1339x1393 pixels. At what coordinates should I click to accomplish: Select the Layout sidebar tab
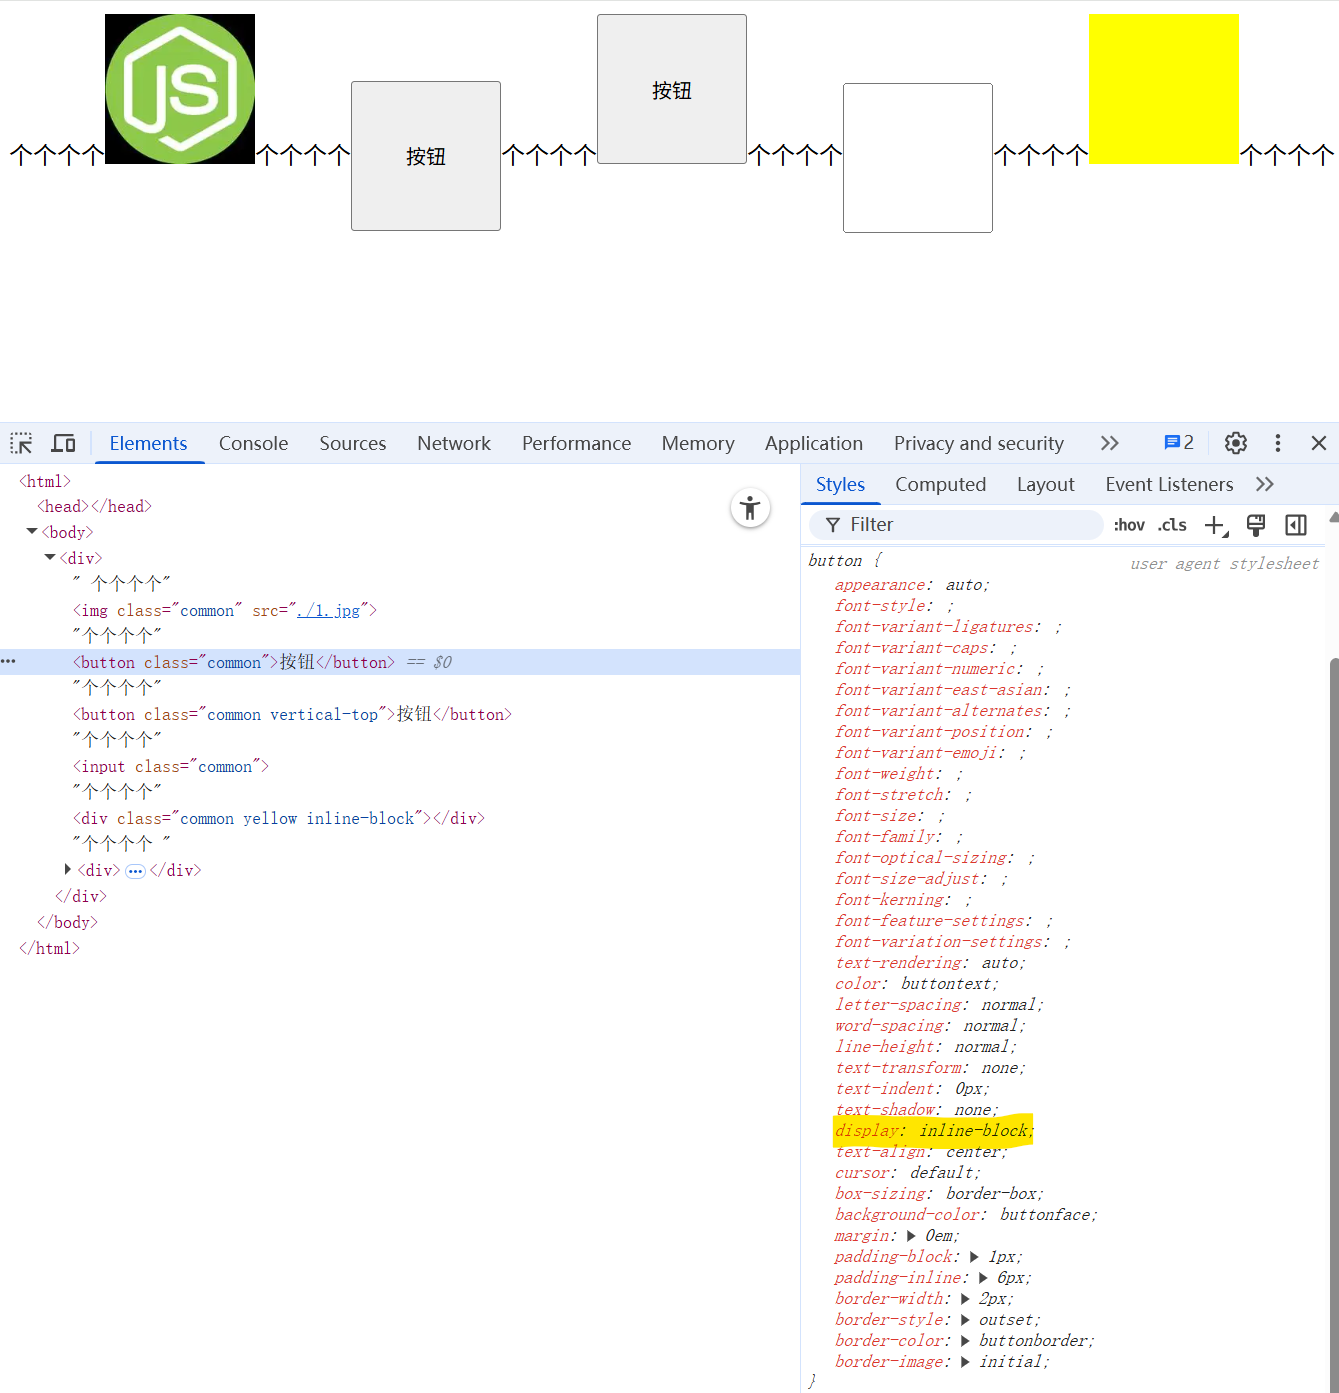point(1045,484)
